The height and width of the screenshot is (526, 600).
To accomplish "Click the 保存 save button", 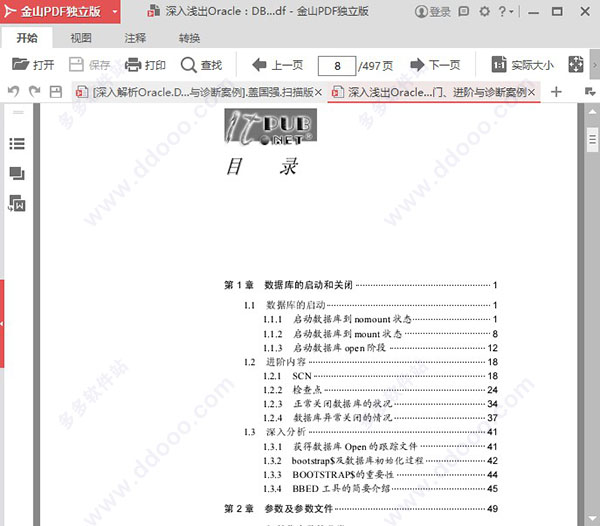I will [90, 65].
